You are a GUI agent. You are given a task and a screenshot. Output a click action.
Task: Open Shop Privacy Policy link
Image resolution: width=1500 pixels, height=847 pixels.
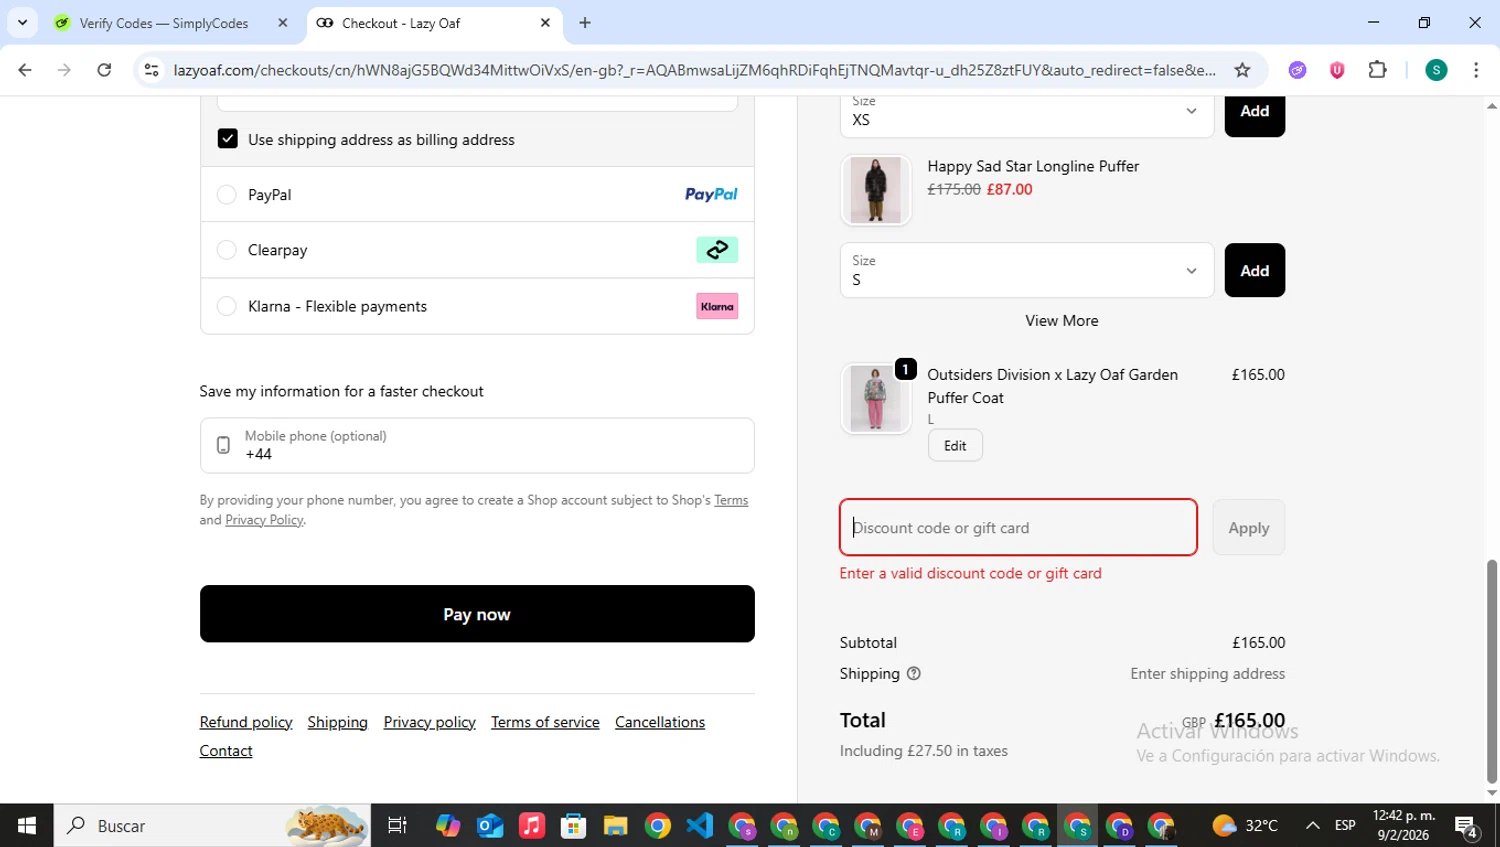pos(264,520)
